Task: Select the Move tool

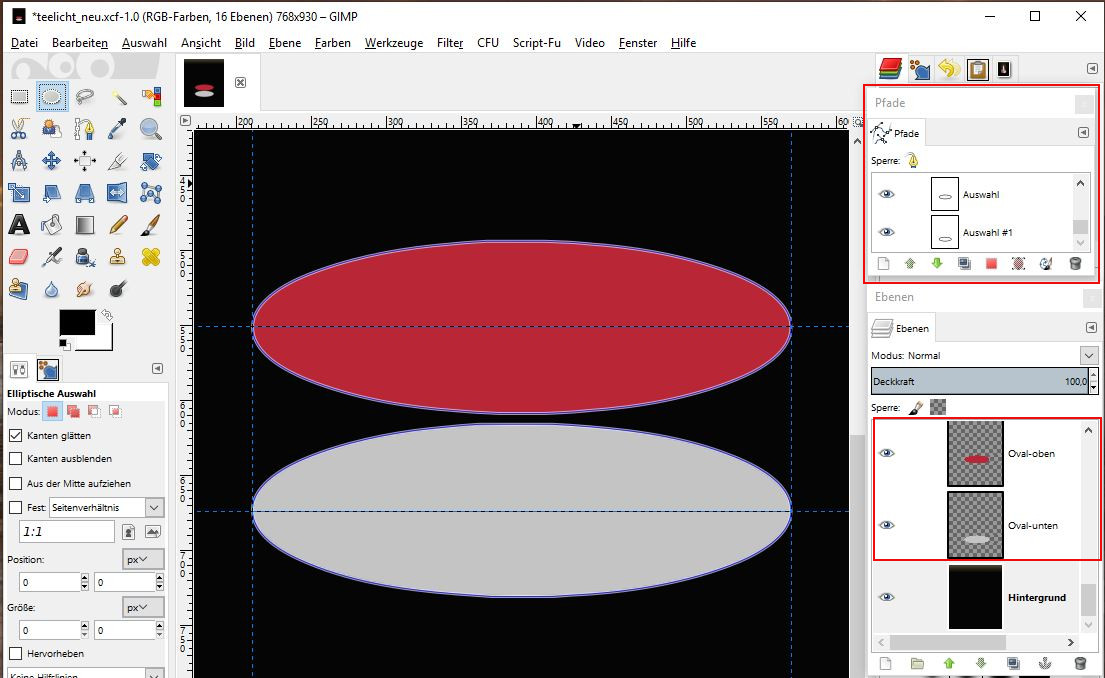Action: pos(52,160)
